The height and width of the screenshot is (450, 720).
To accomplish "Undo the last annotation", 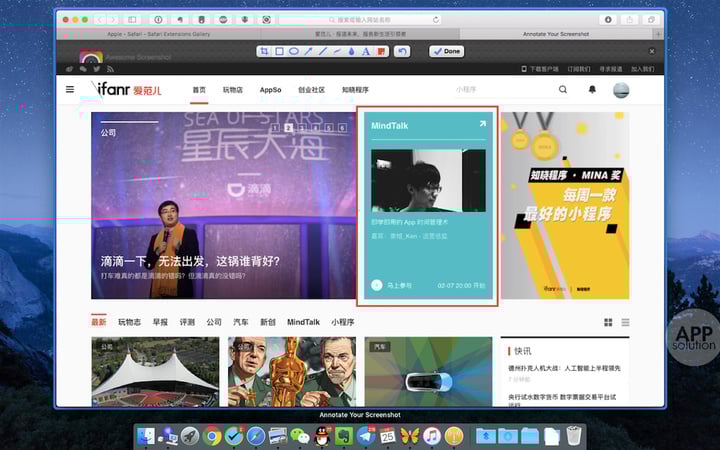I will [x=402, y=51].
